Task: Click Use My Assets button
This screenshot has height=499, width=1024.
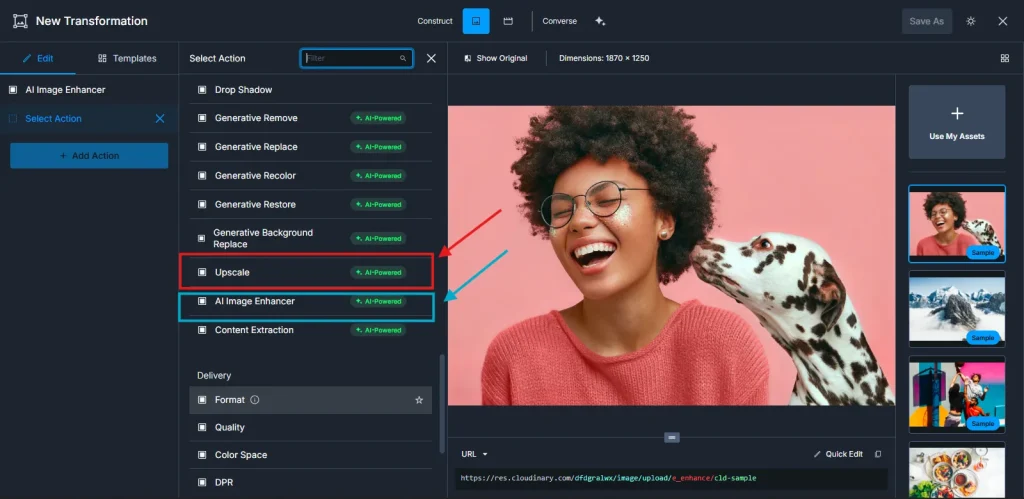Action: 957,122
